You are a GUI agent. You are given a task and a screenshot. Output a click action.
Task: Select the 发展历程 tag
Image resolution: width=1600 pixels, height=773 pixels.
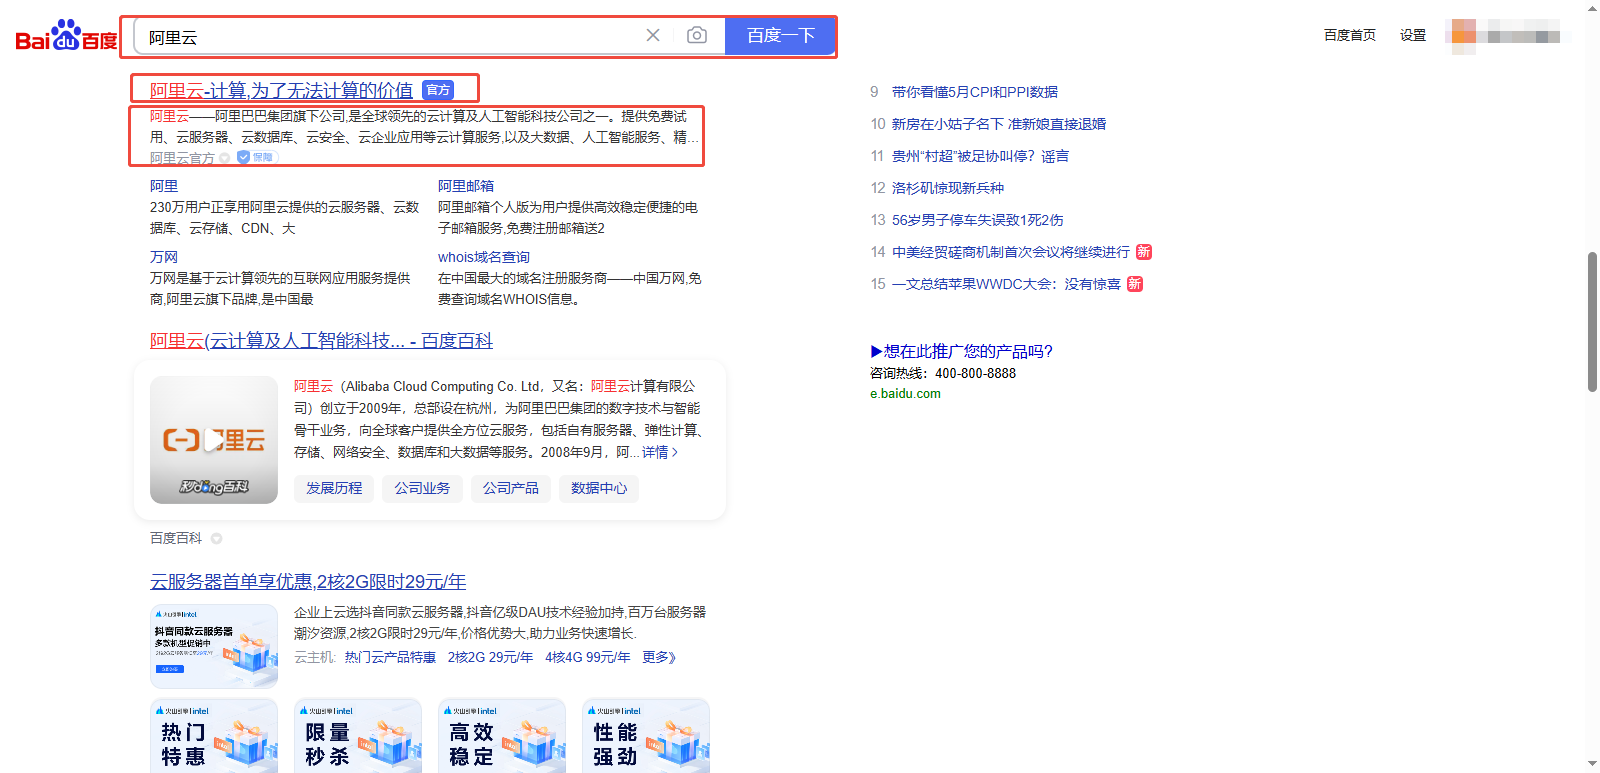click(x=334, y=488)
